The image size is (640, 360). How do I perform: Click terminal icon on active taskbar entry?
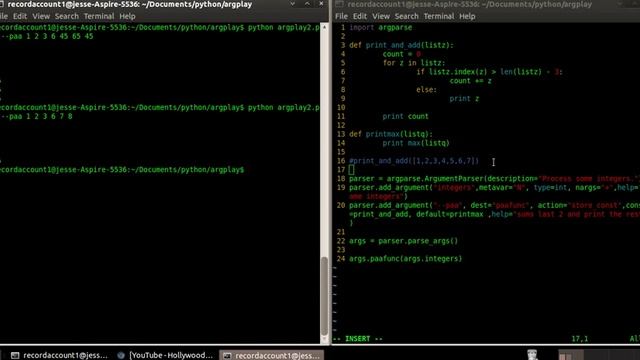[x=227, y=355]
